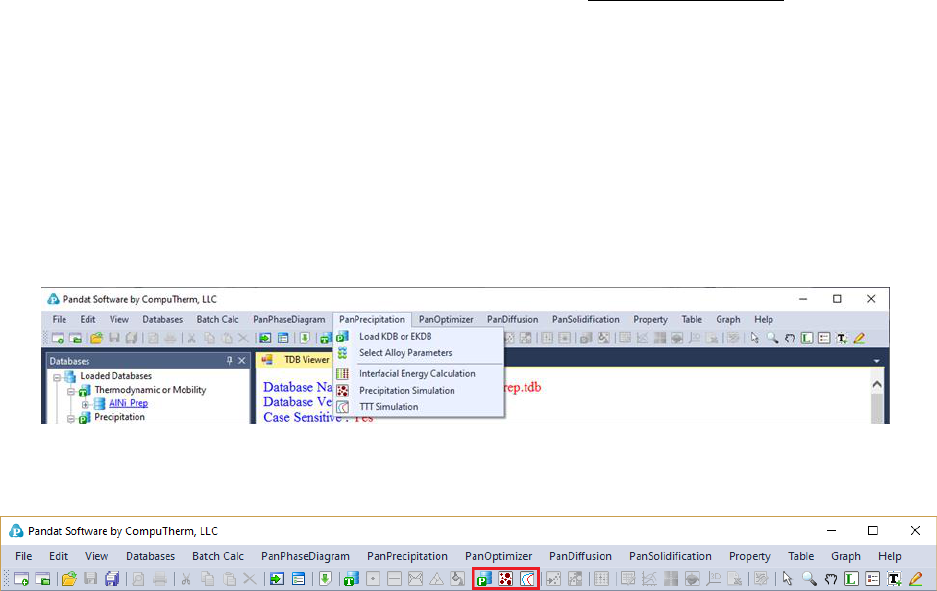
Task: Start Precipitation Simulation via red-dots toolbar icon
Action: (506, 578)
